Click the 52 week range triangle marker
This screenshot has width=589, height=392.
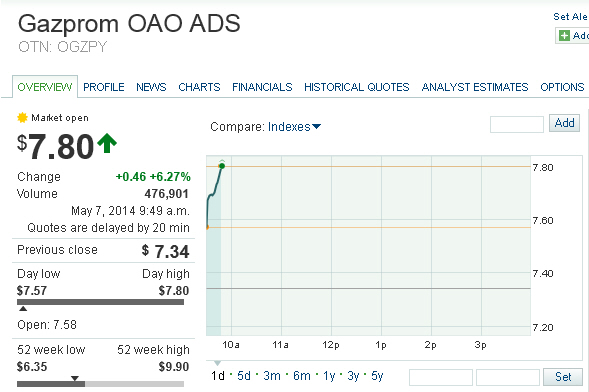pos(75,378)
